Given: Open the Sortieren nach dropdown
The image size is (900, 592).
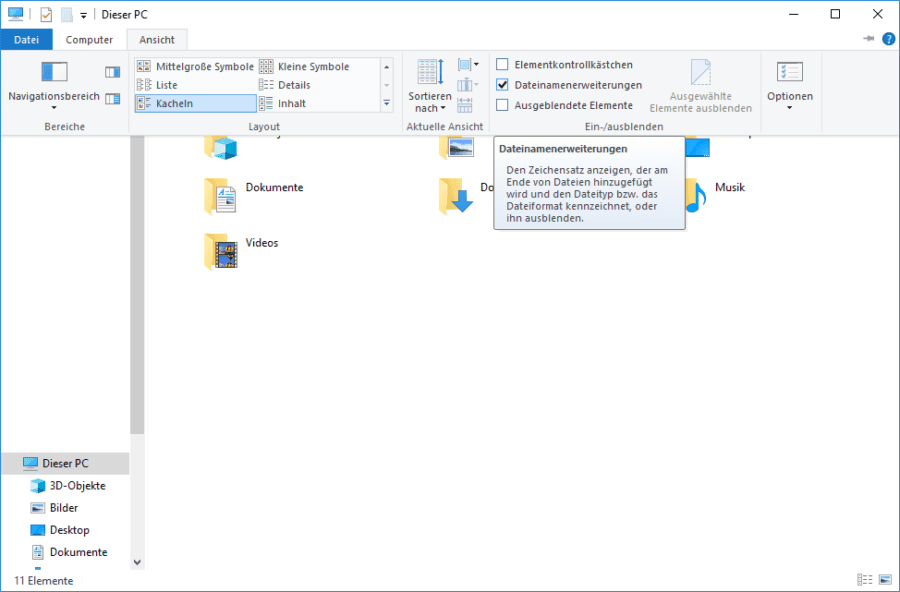Looking at the screenshot, I should 430,86.
